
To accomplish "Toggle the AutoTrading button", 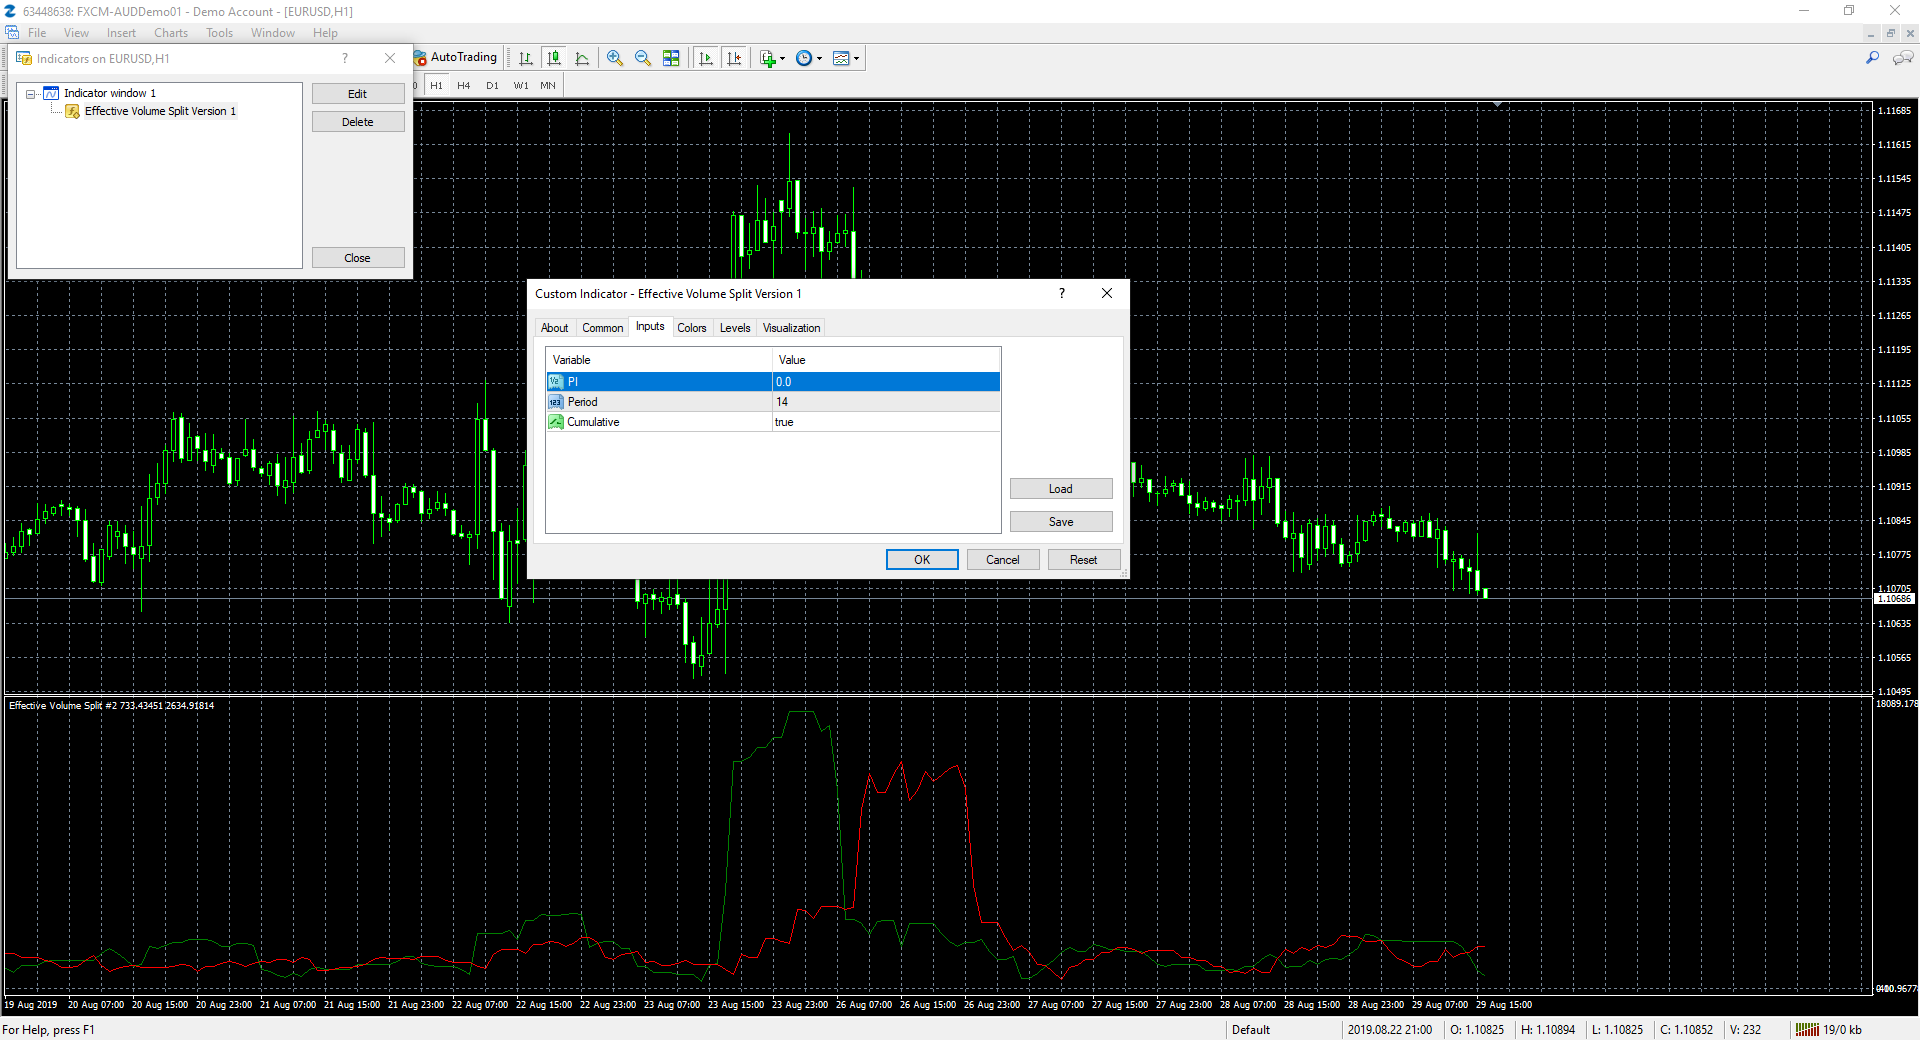I will coord(456,58).
